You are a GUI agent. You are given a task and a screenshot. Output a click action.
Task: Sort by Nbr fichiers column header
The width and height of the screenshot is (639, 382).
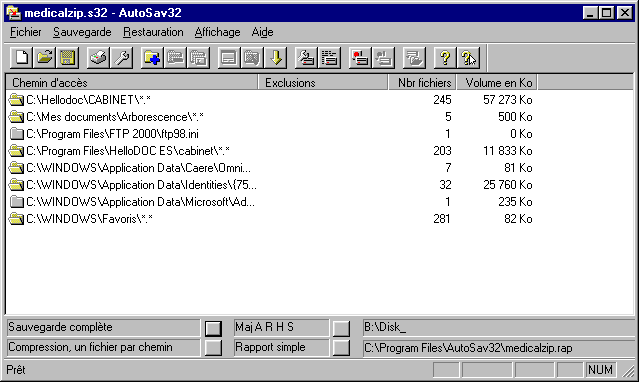422,83
